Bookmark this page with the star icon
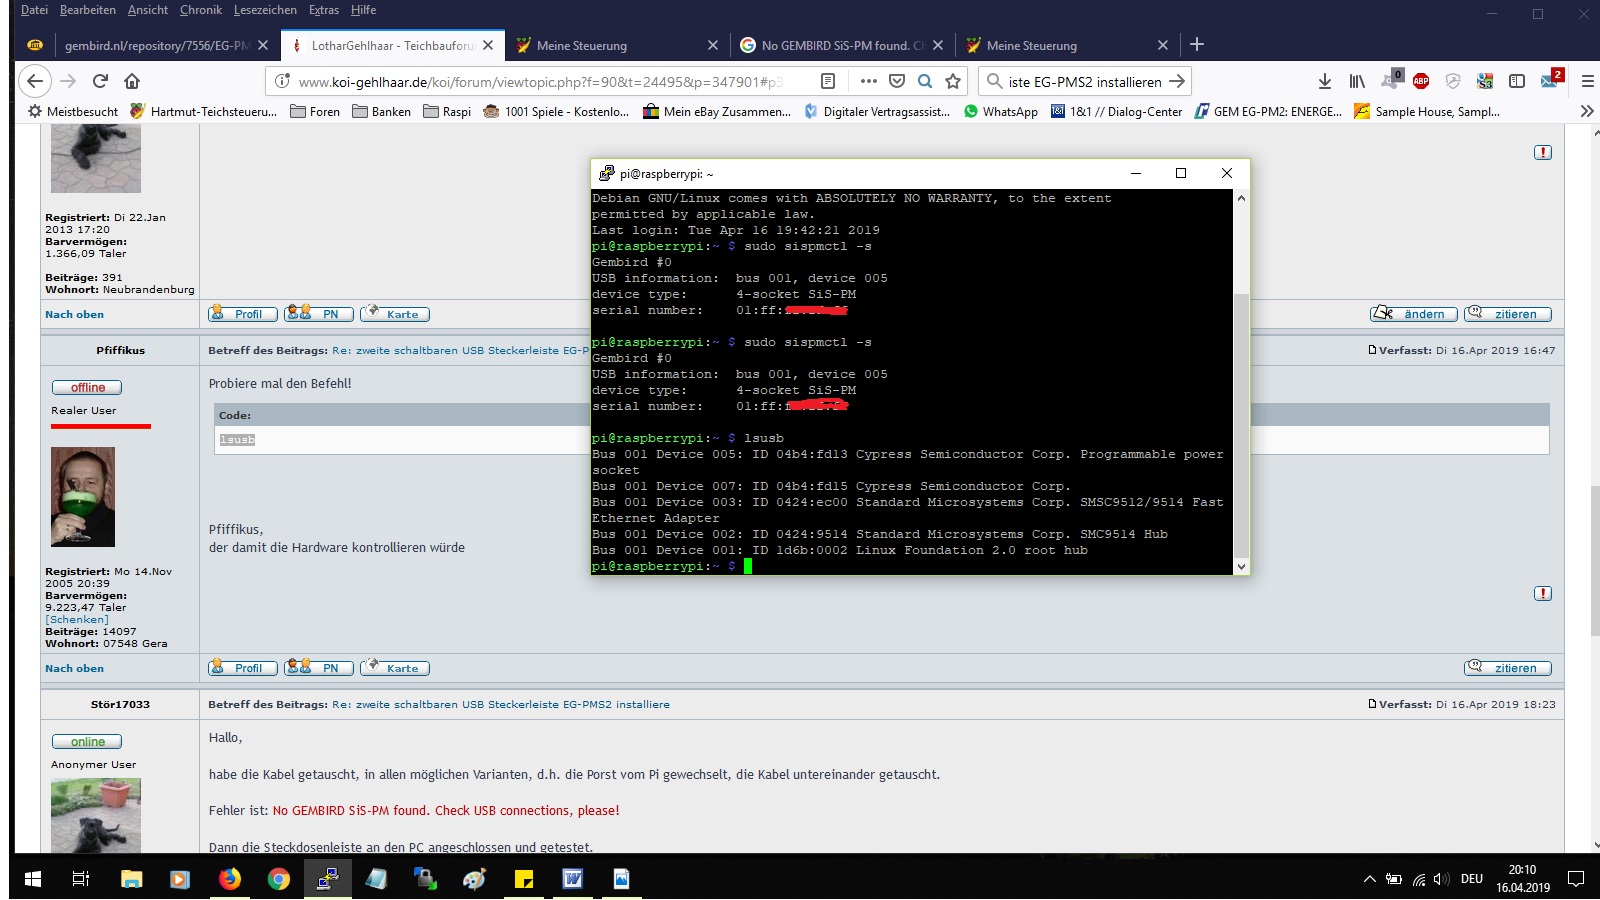This screenshot has height=900, width=1600. point(953,81)
